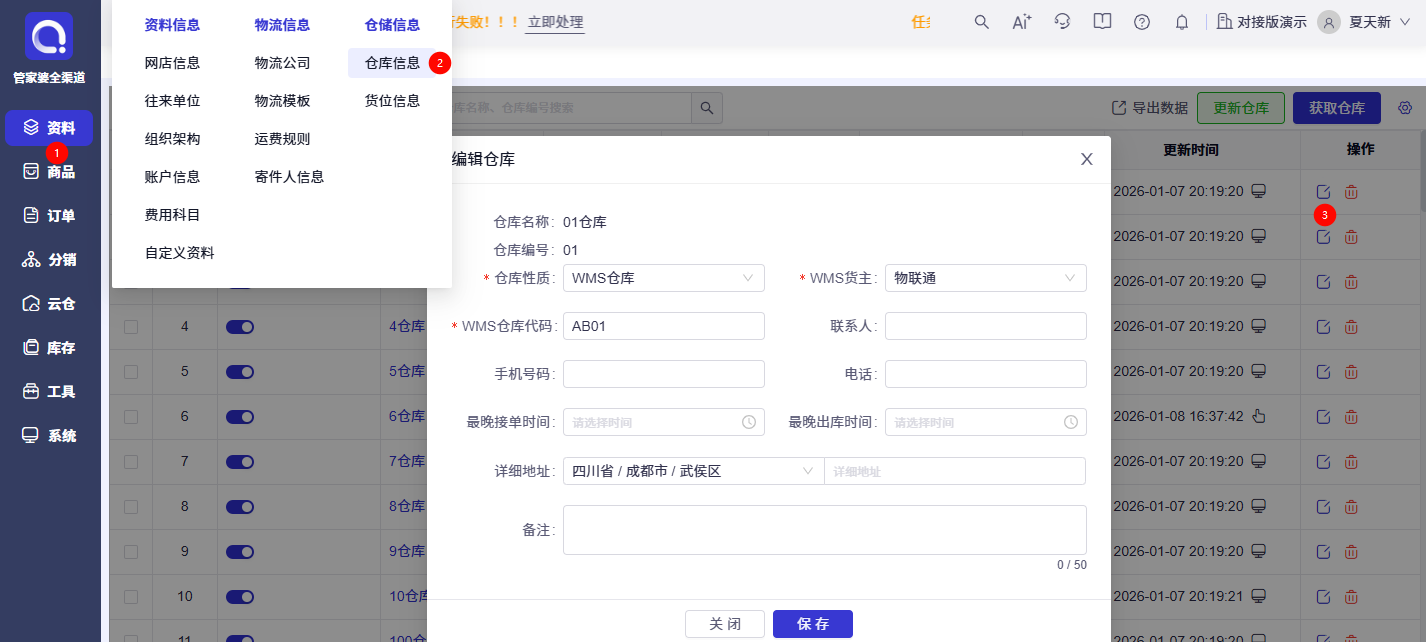Select 货位信息 in the flyout menu
1426x642 pixels.
pos(392,101)
